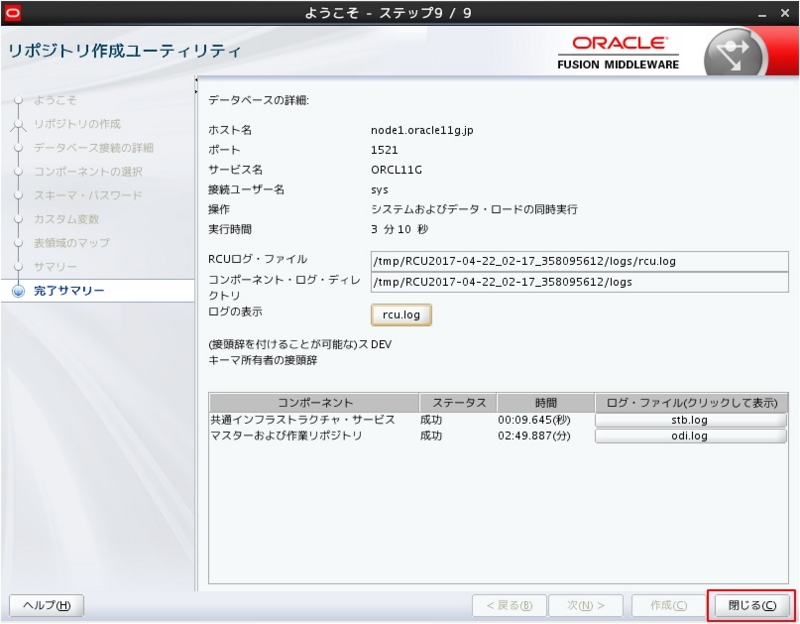The width and height of the screenshot is (800, 624).
Task: Open the odi.log file button
Action: [x=690, y=436]
